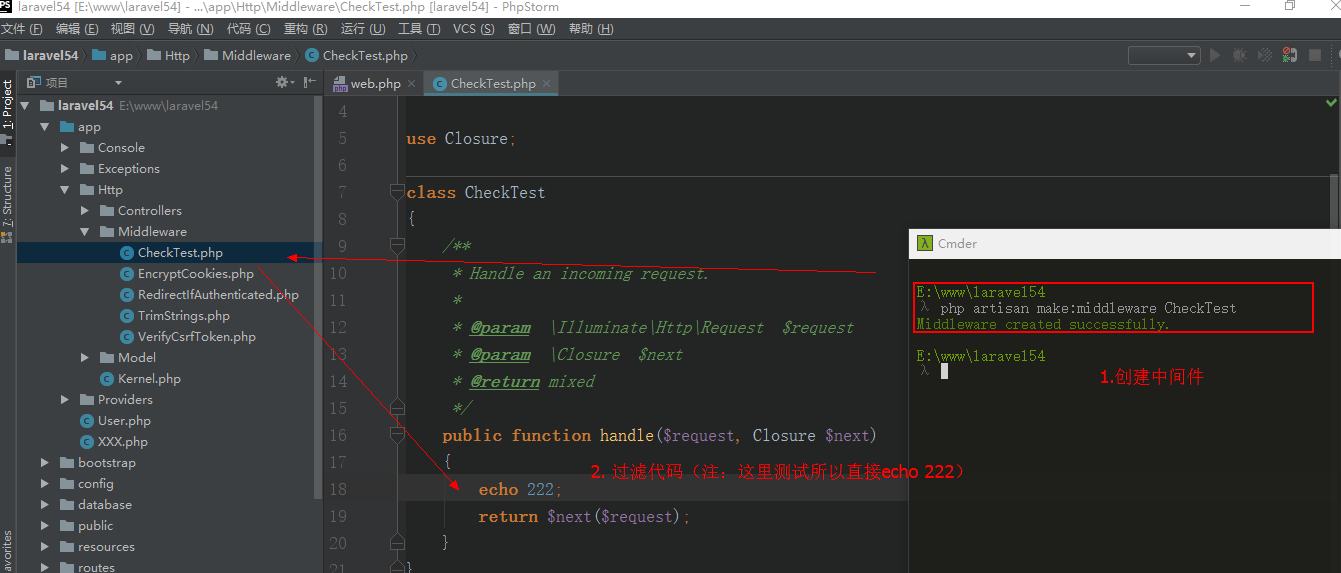Viewport: 1341px width, 573px height.
Task: Expand the Controllers folder
Action: tap(85, 211)
